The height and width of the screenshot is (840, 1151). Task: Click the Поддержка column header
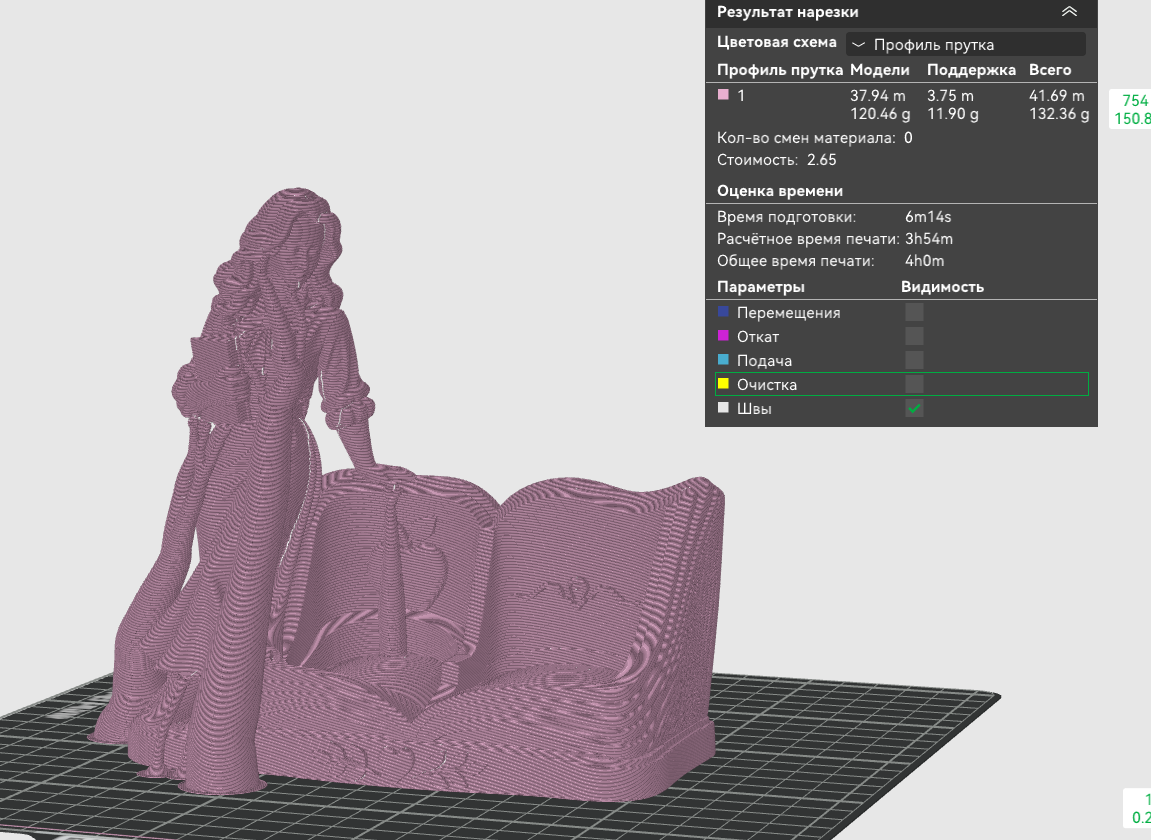coord(971,70)
